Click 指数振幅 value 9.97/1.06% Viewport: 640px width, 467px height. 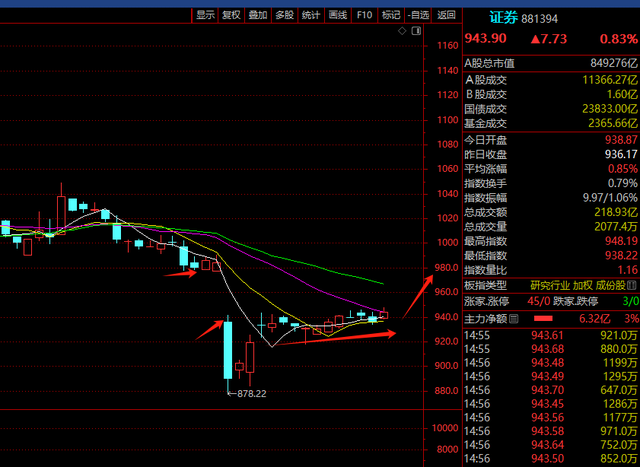[610, 198]
